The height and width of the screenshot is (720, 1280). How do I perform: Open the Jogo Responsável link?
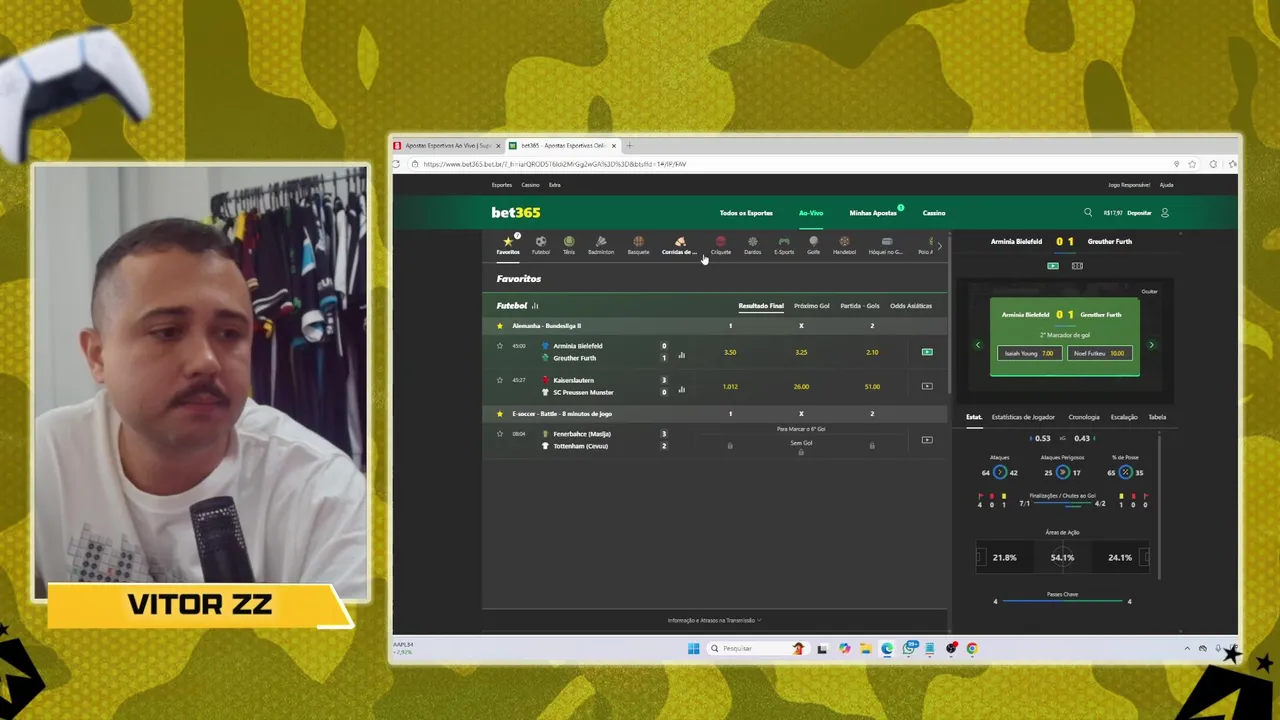[x=1129, y=185]
